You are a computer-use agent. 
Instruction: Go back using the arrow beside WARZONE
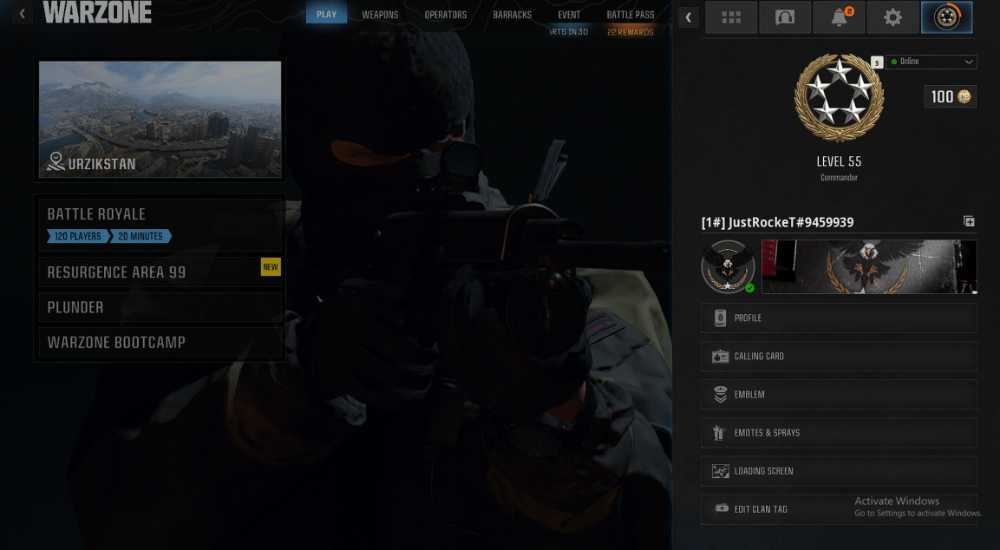click(x=22, y=13)
